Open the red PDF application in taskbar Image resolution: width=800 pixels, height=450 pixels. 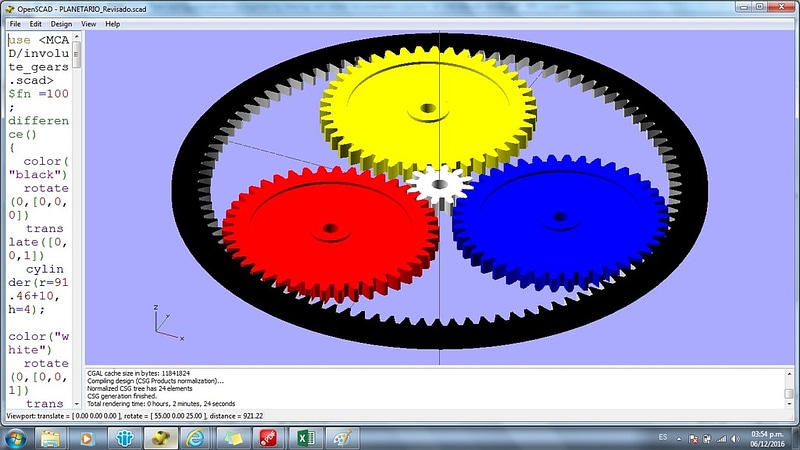tap(269, 439)
